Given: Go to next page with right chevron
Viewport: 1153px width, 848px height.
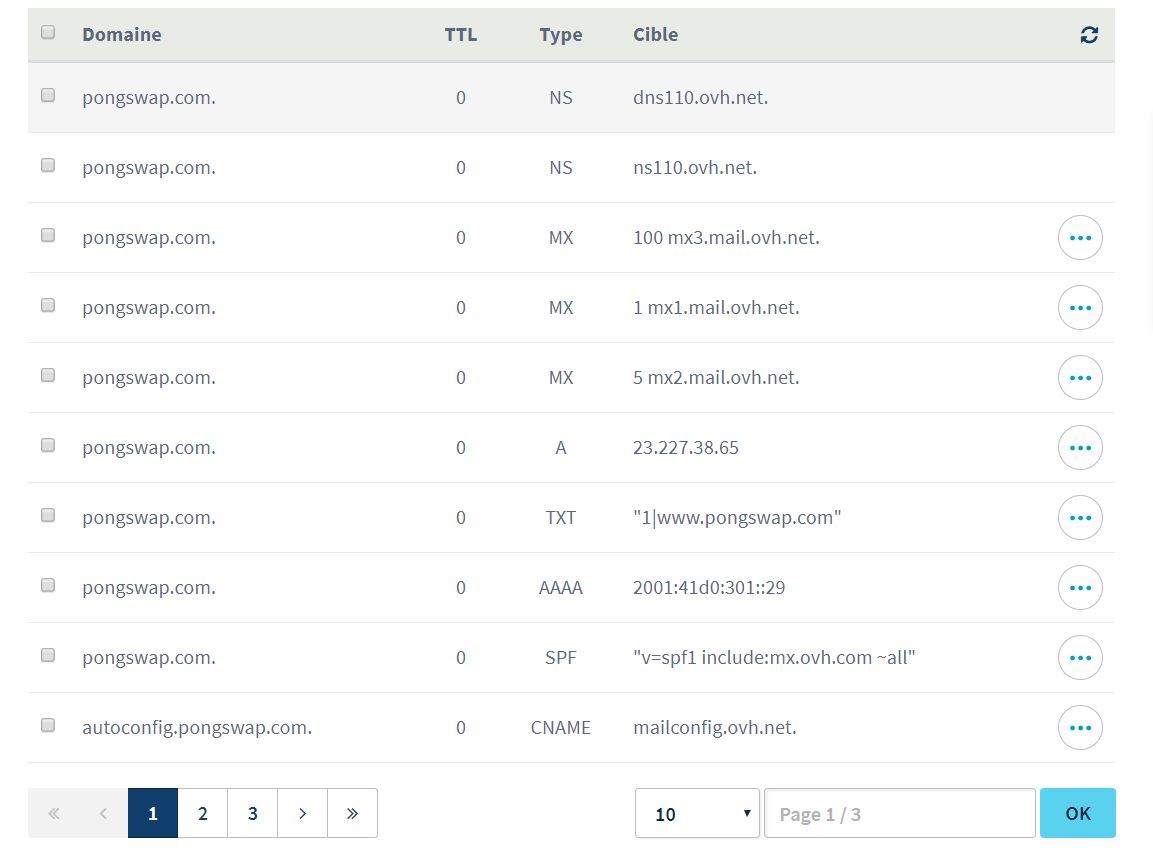Looking at the screenshot, I should click(302, 813).
